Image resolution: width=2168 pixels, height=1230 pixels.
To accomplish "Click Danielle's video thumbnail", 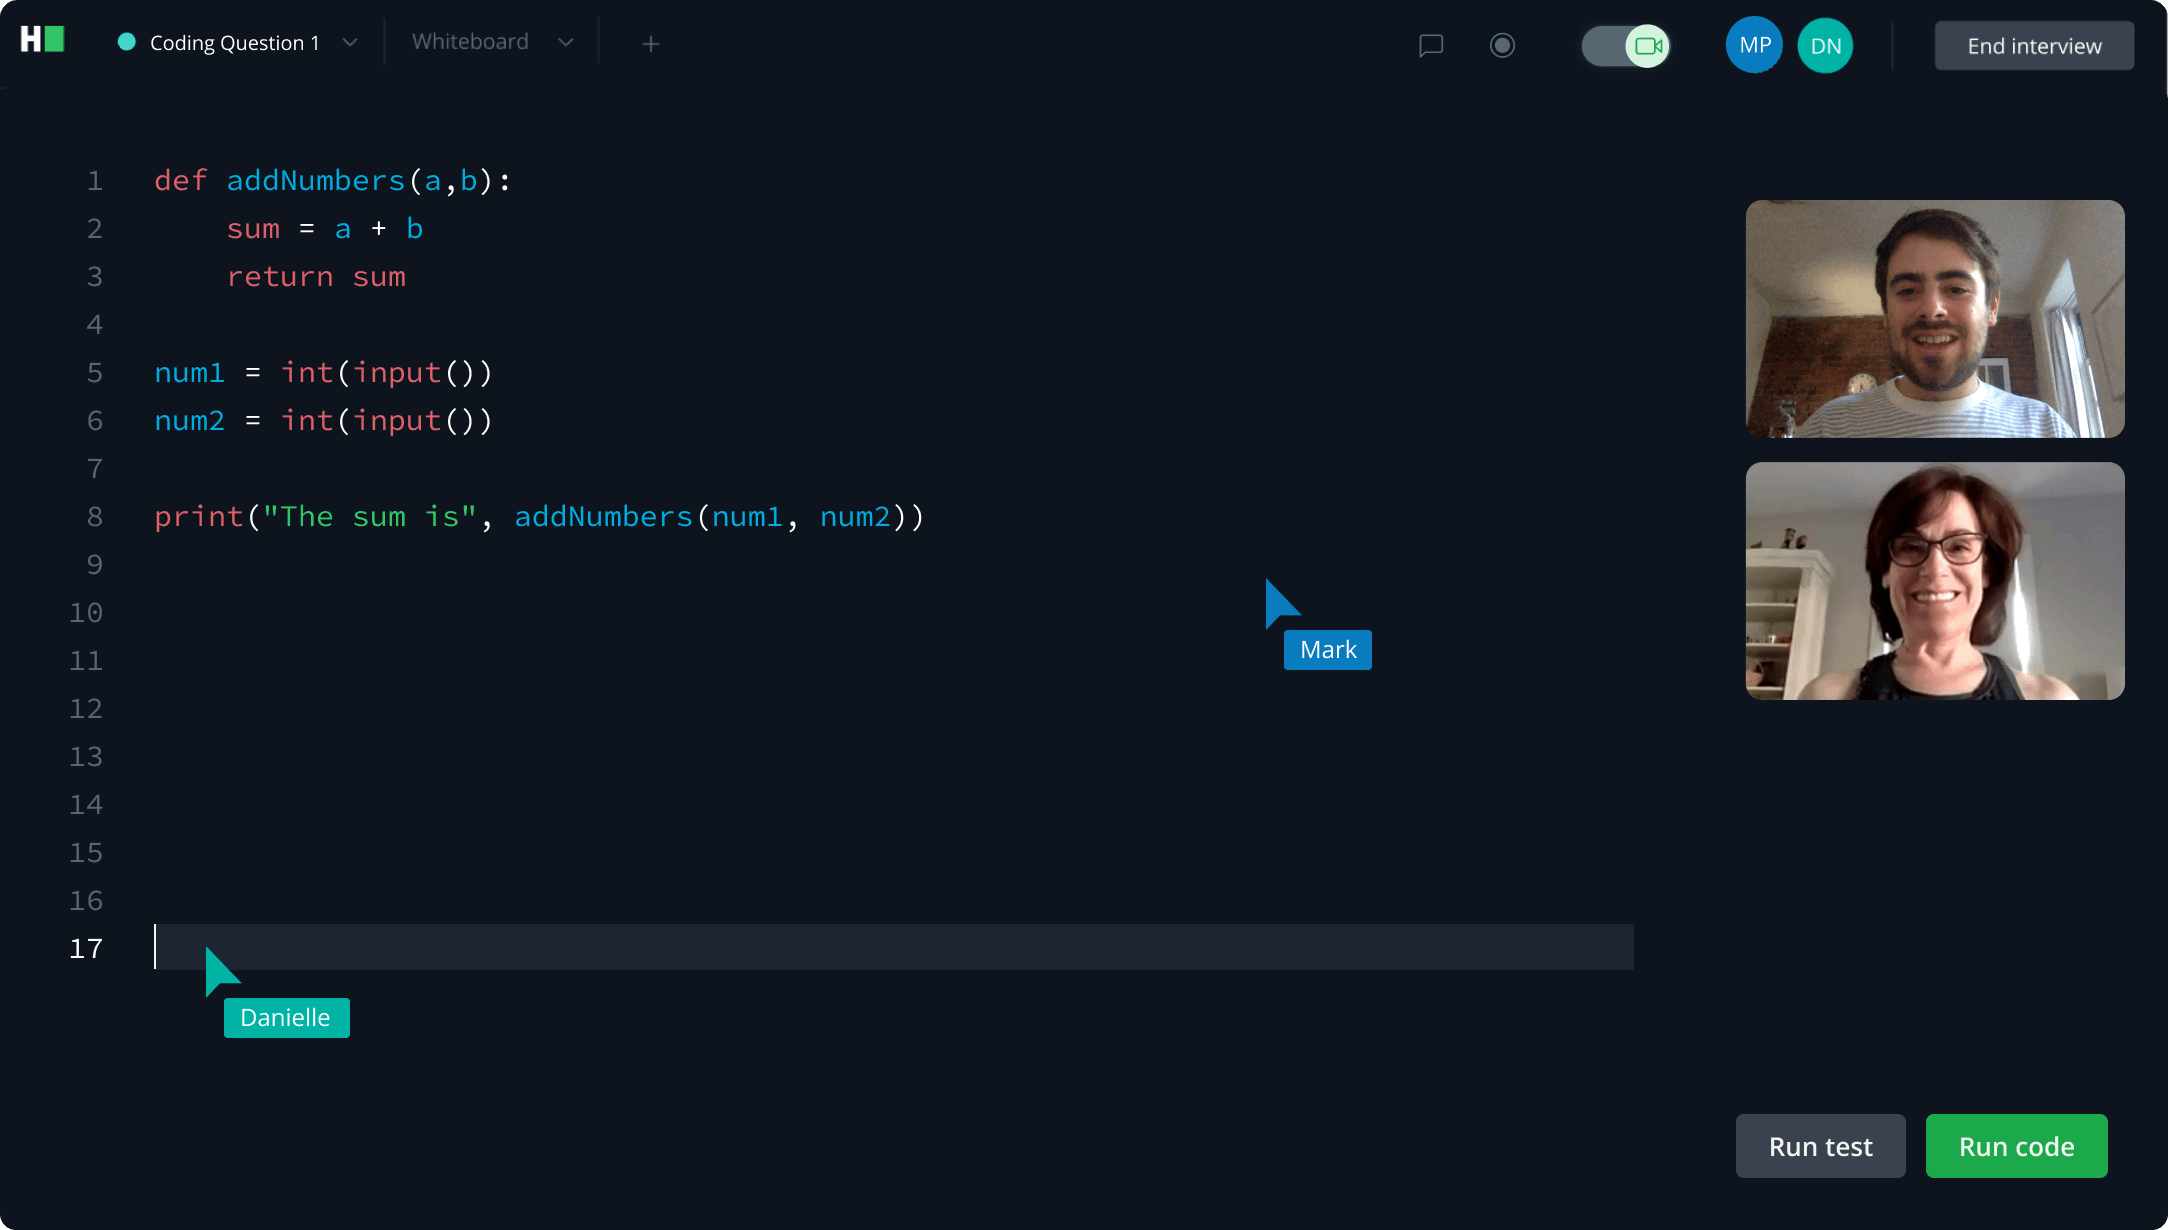I will point(1936,581).
